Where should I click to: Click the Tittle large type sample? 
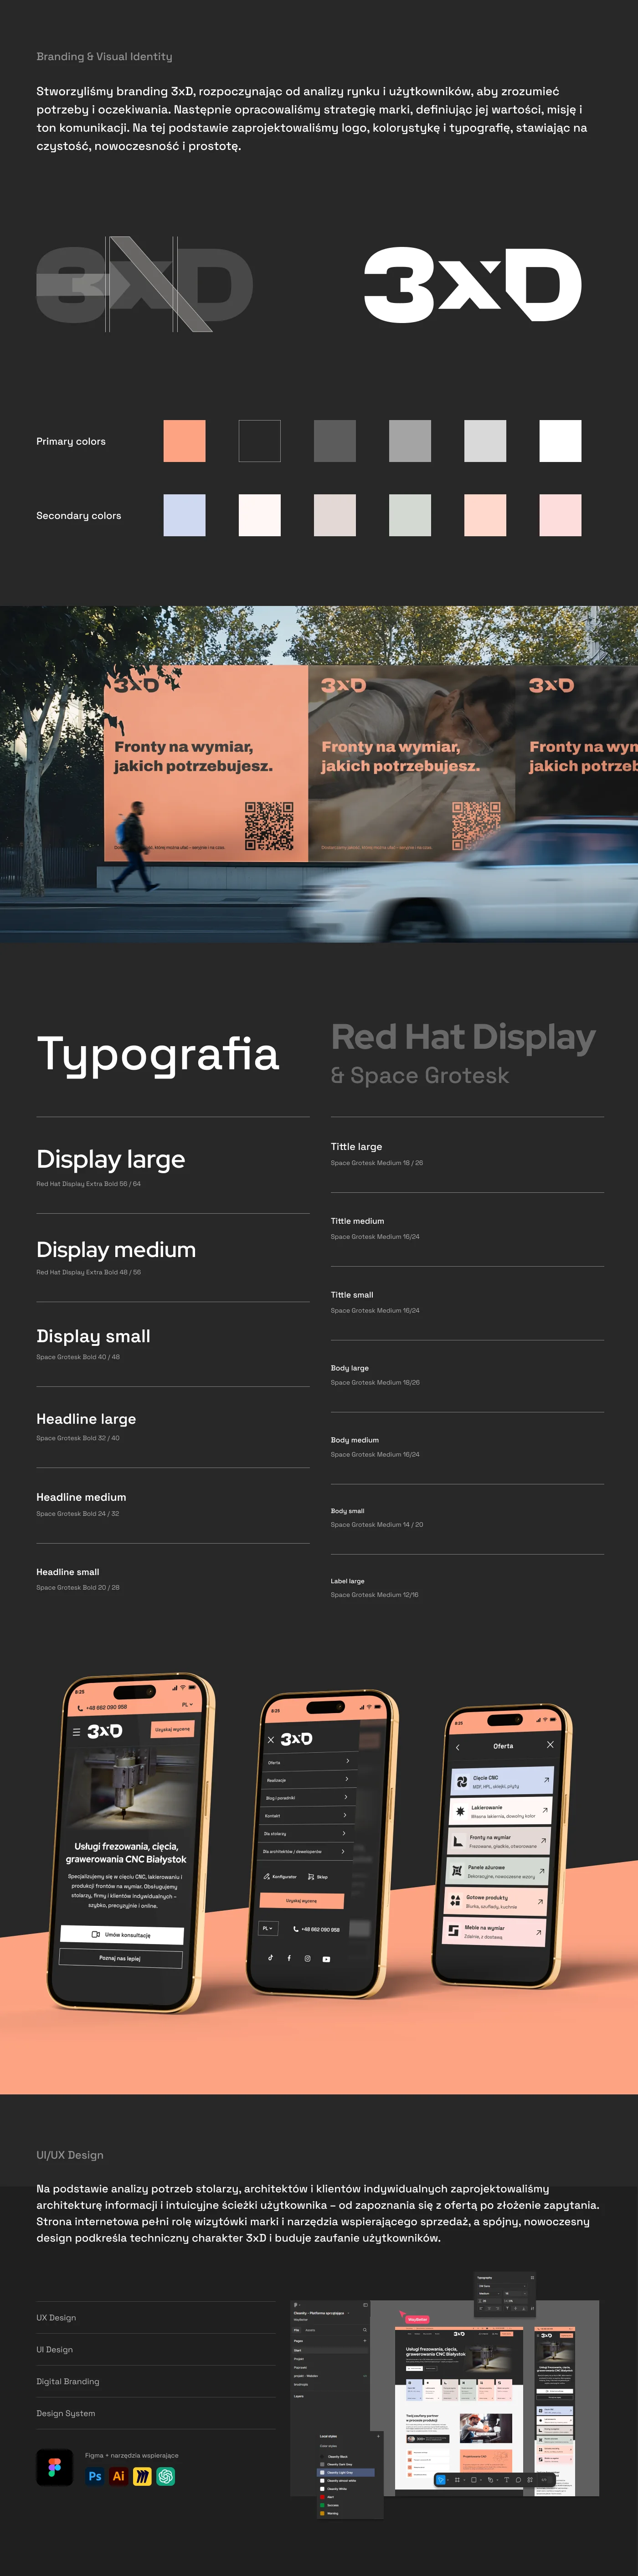pyautogui.click(x=356, y=1147)
